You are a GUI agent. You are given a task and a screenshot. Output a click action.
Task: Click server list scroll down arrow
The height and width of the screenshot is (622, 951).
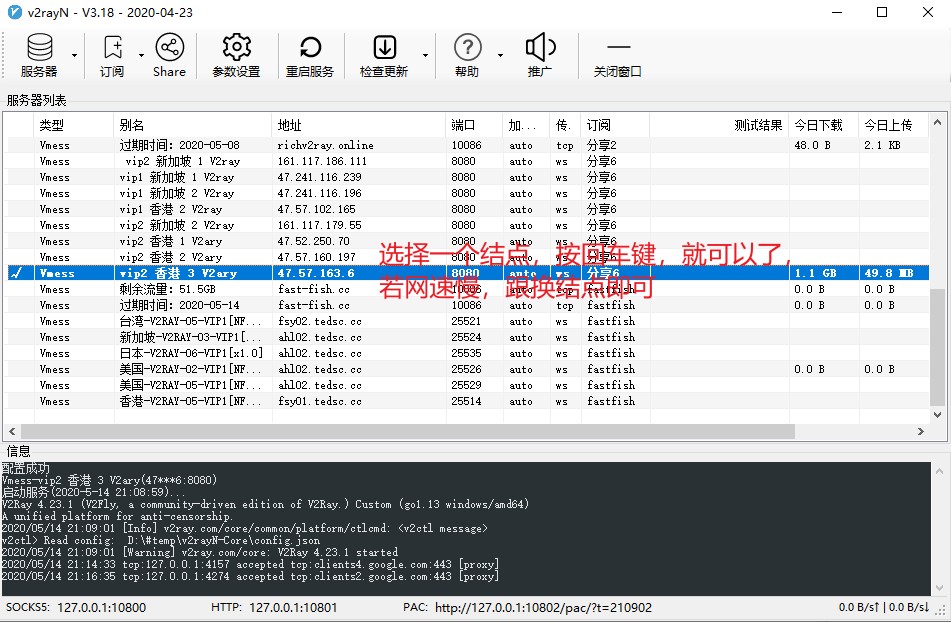(x=938, y=415)
